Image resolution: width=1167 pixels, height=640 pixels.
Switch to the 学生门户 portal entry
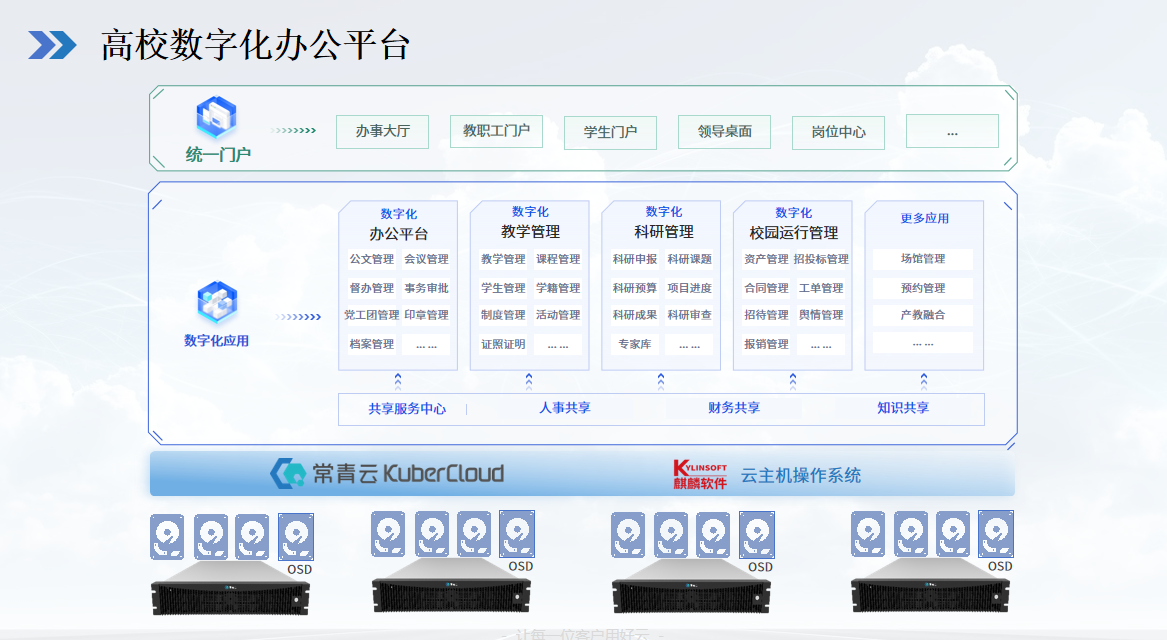[x=610, y=132]
